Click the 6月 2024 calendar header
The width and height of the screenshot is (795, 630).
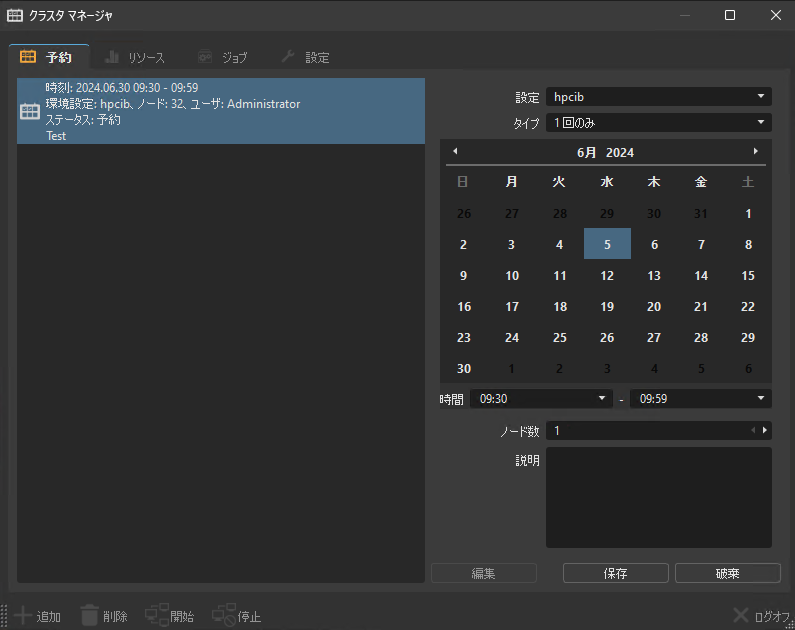(605, 153)
